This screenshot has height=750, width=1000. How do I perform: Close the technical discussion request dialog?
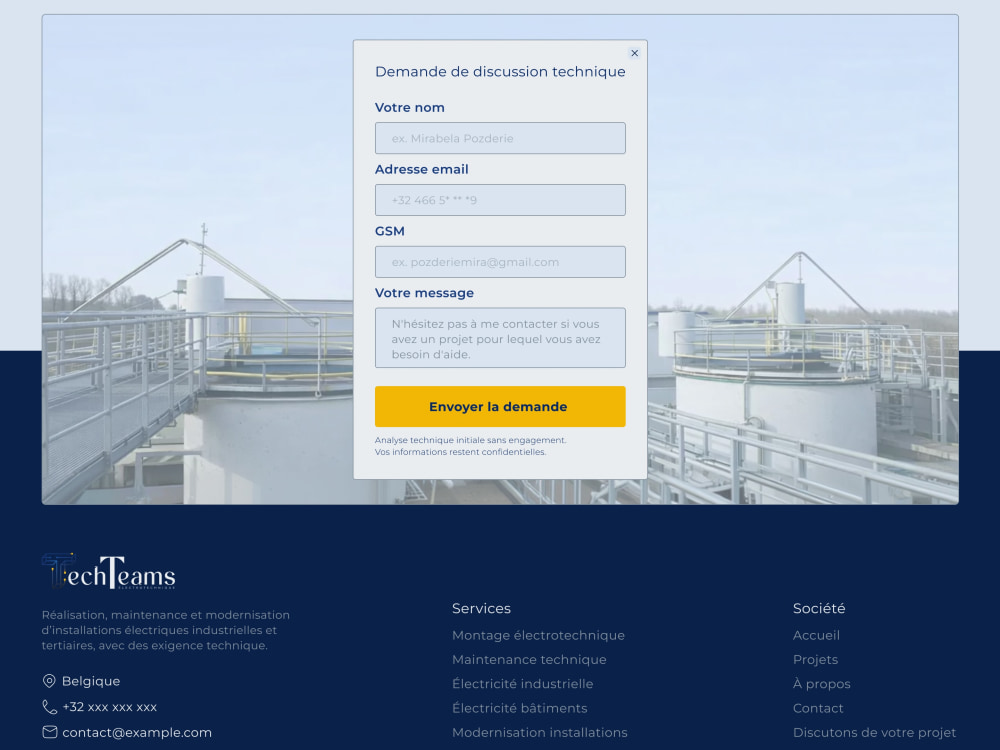click(634, 53)
